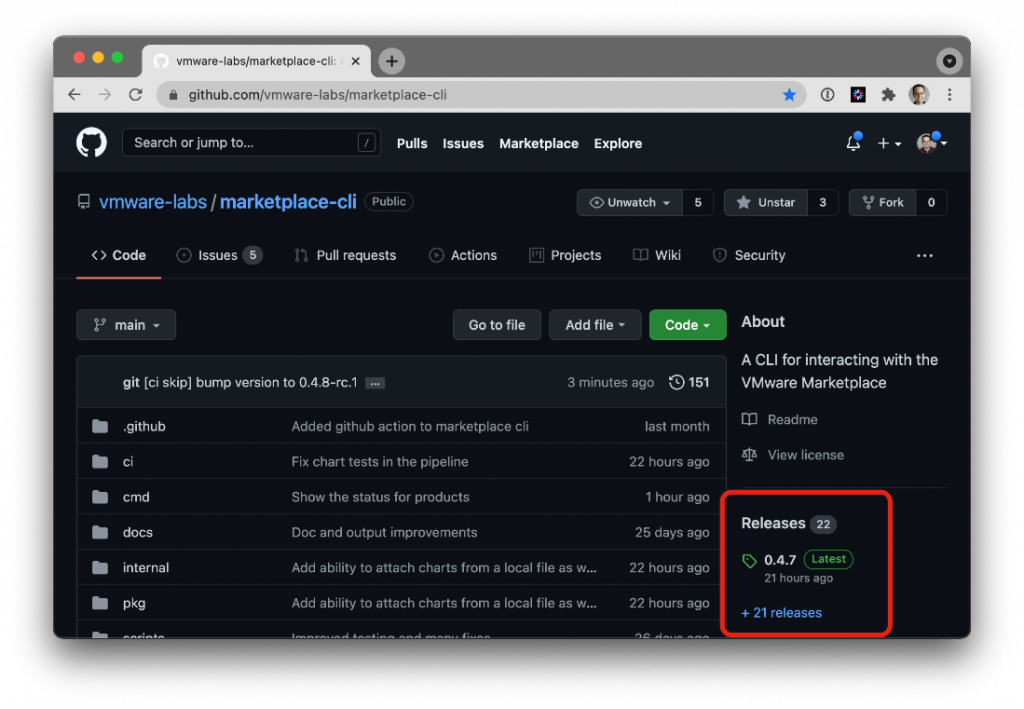Open the Actions tab

[463, 255]
